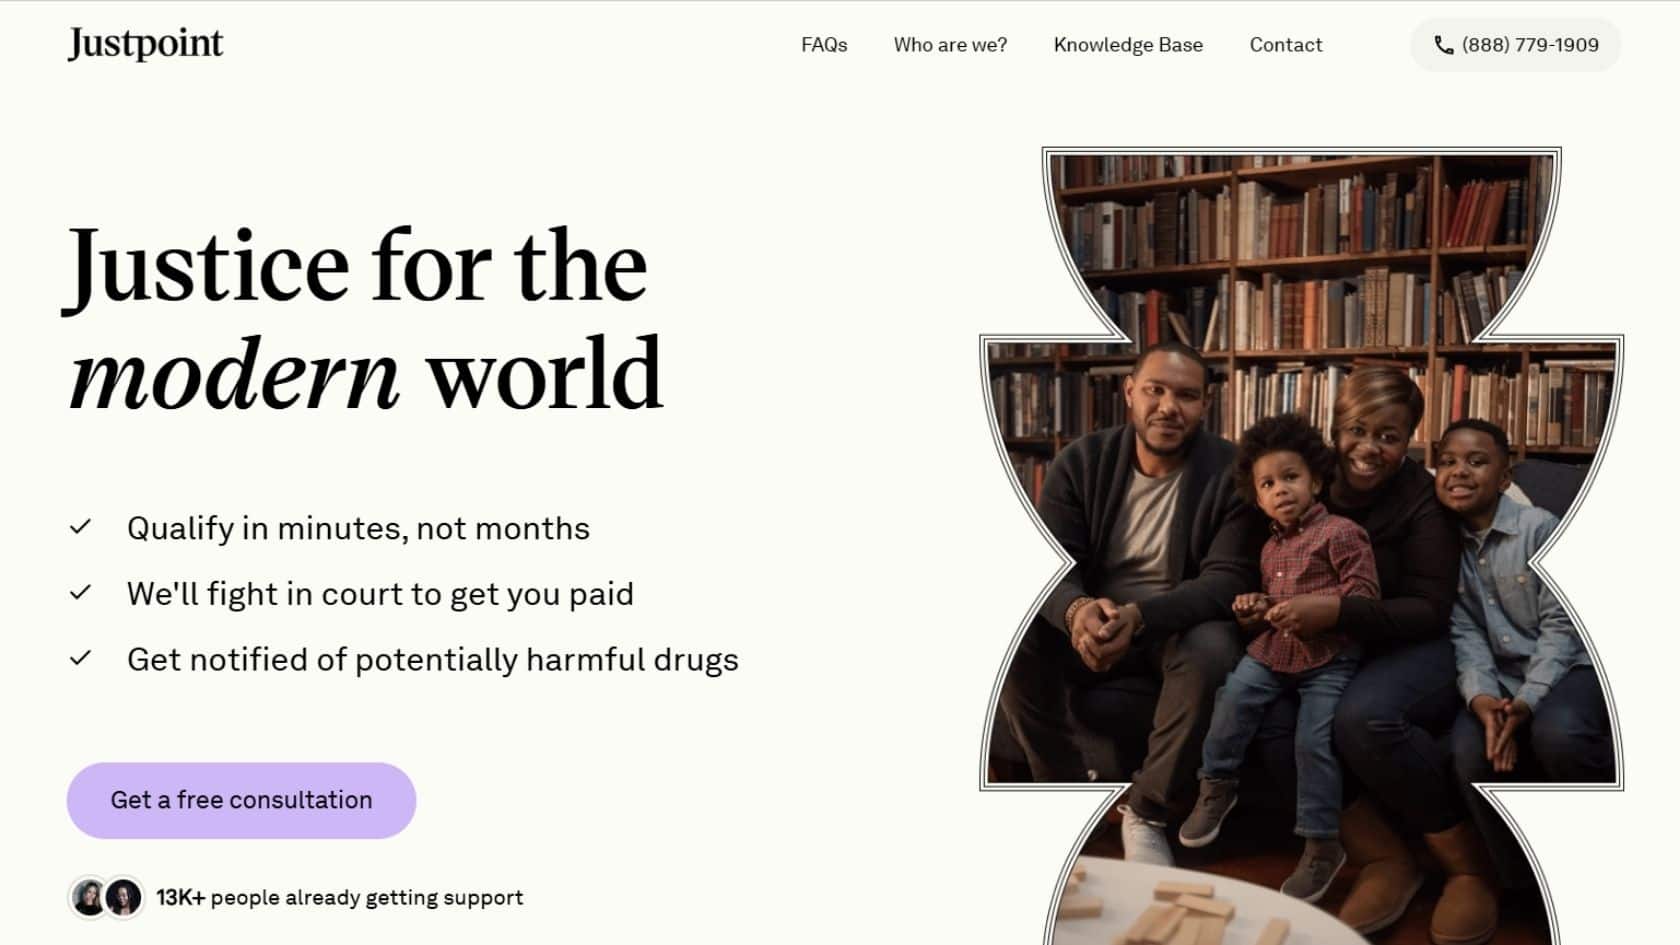Click the right user avatar thumbnail

[124, 897]
